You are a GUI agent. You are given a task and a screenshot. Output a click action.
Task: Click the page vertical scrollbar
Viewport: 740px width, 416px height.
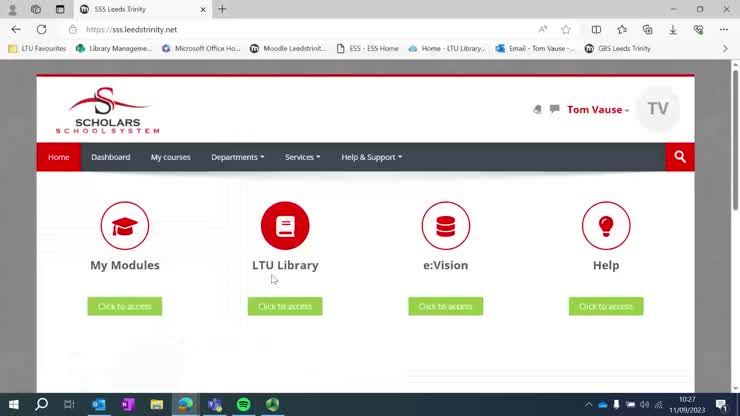coord(735,140)
